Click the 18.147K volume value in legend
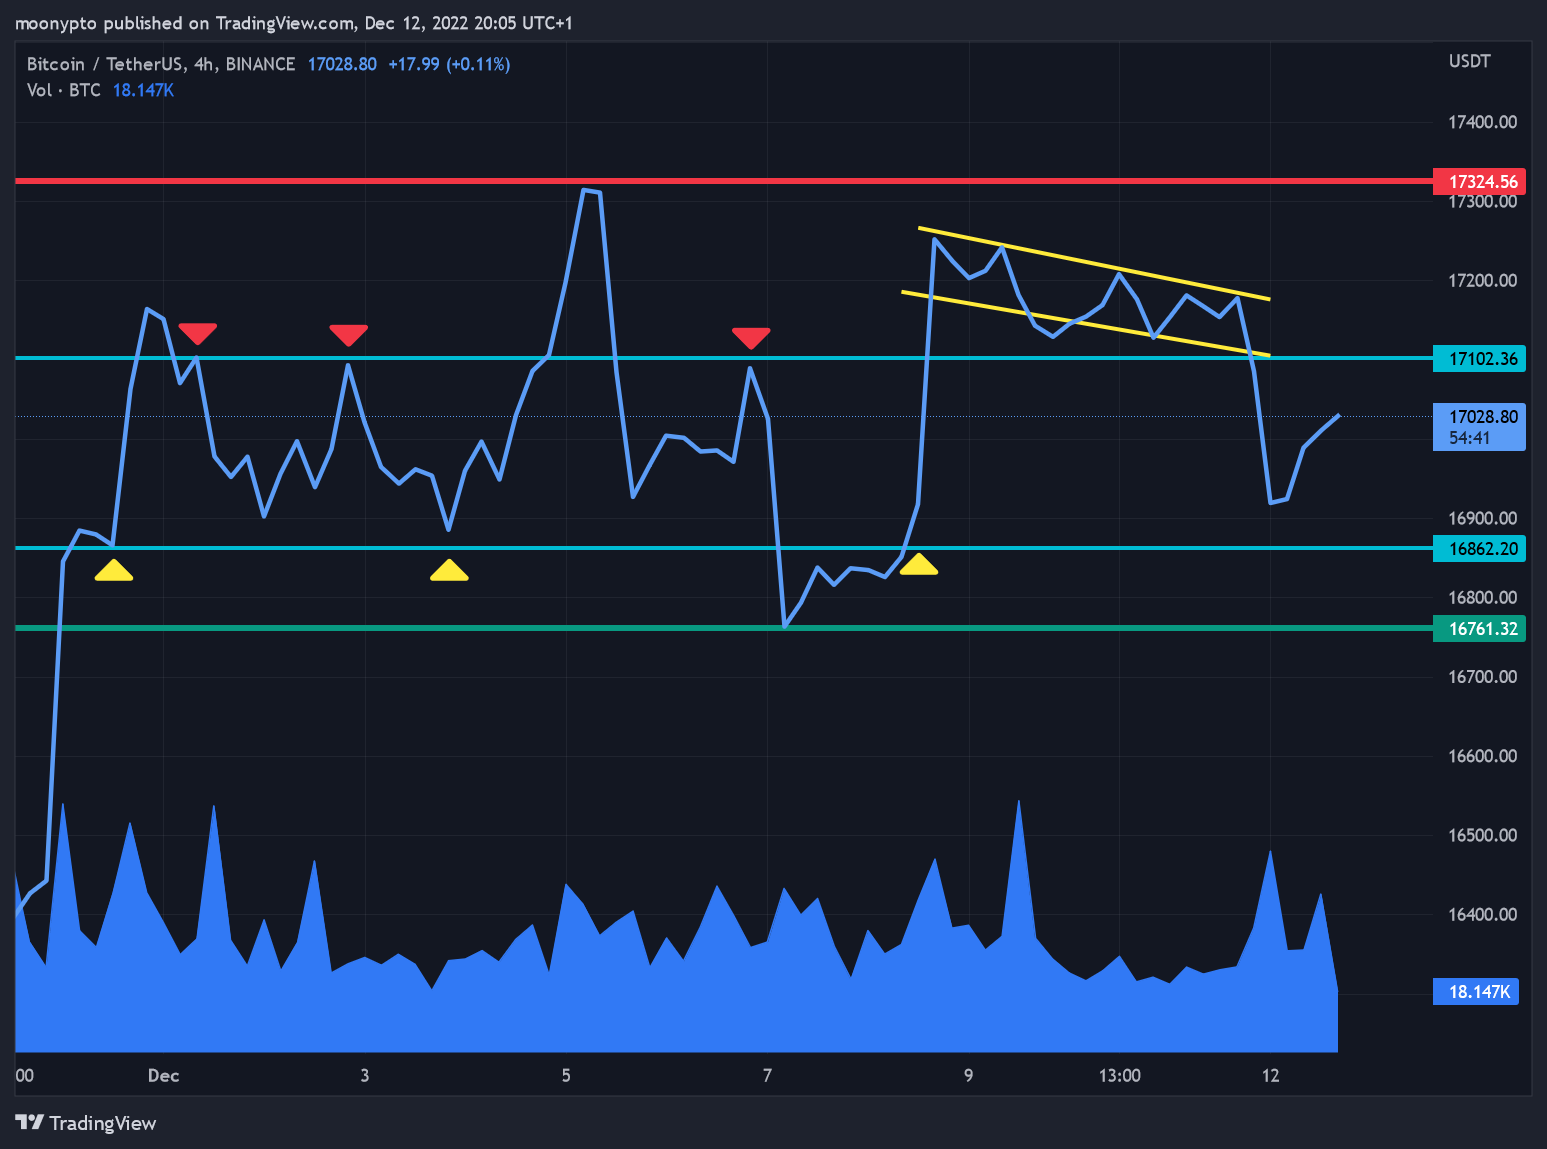The image size is (1547, 1149). click(x=143, y=90)
